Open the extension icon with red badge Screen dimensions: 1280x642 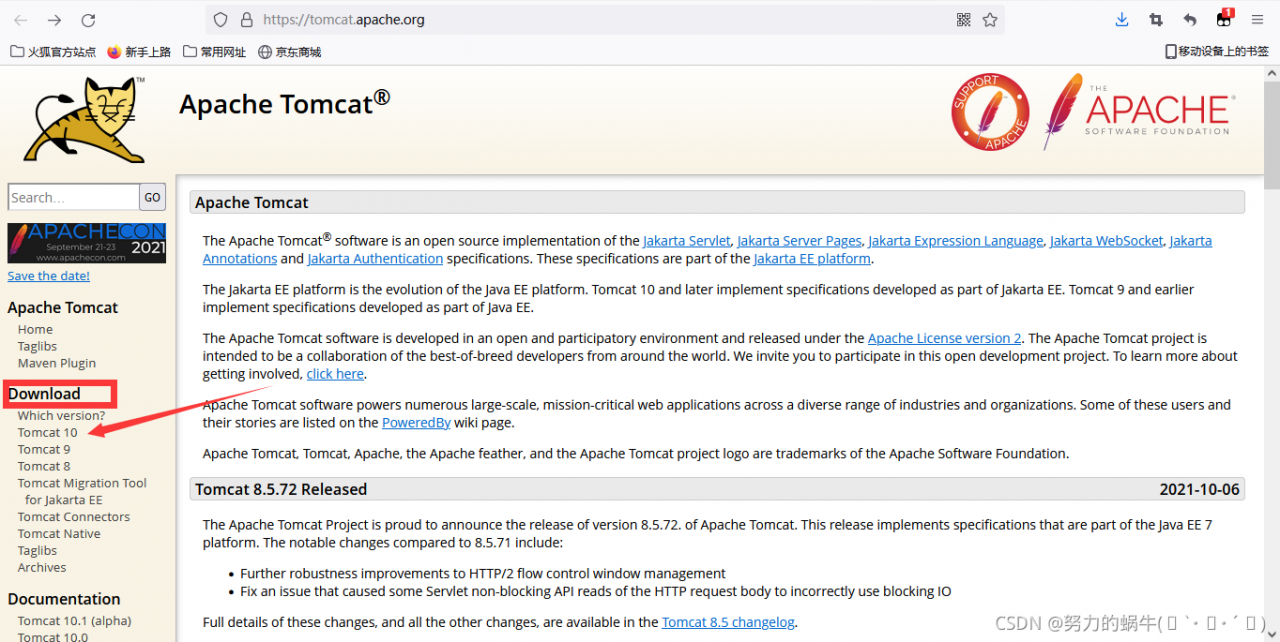tap(1224, 19)
